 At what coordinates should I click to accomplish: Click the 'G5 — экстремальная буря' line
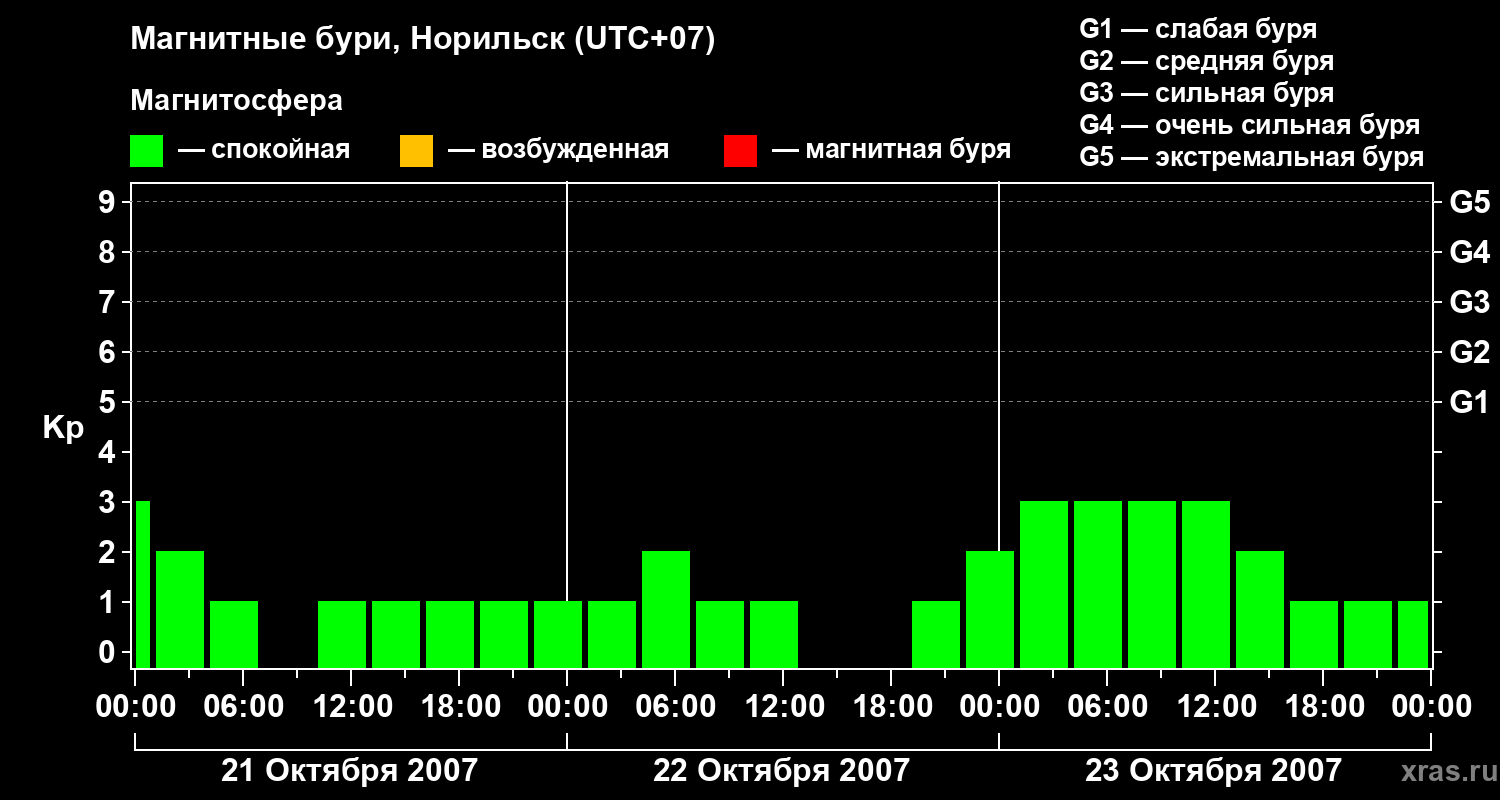coord(1252,157)
